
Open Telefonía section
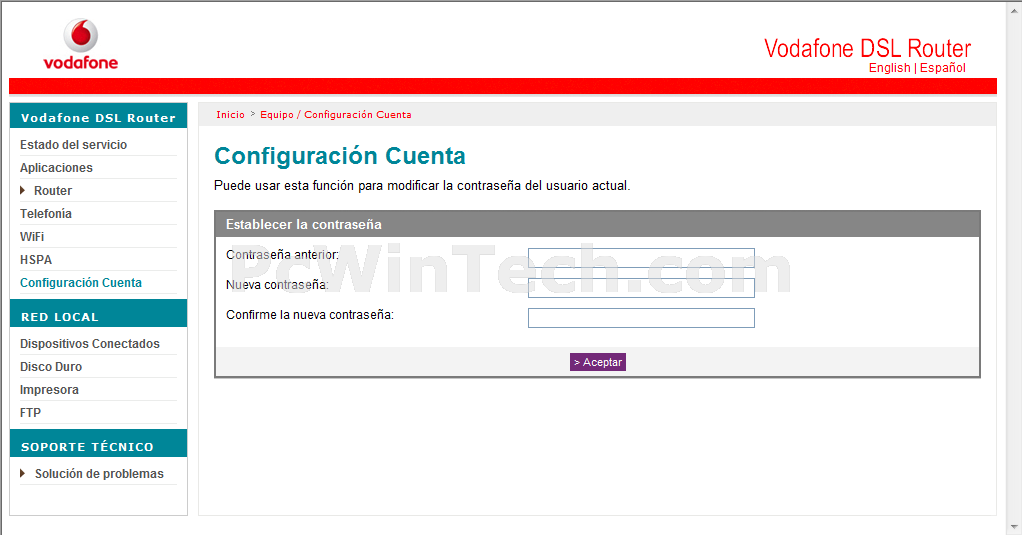[46, 214]
